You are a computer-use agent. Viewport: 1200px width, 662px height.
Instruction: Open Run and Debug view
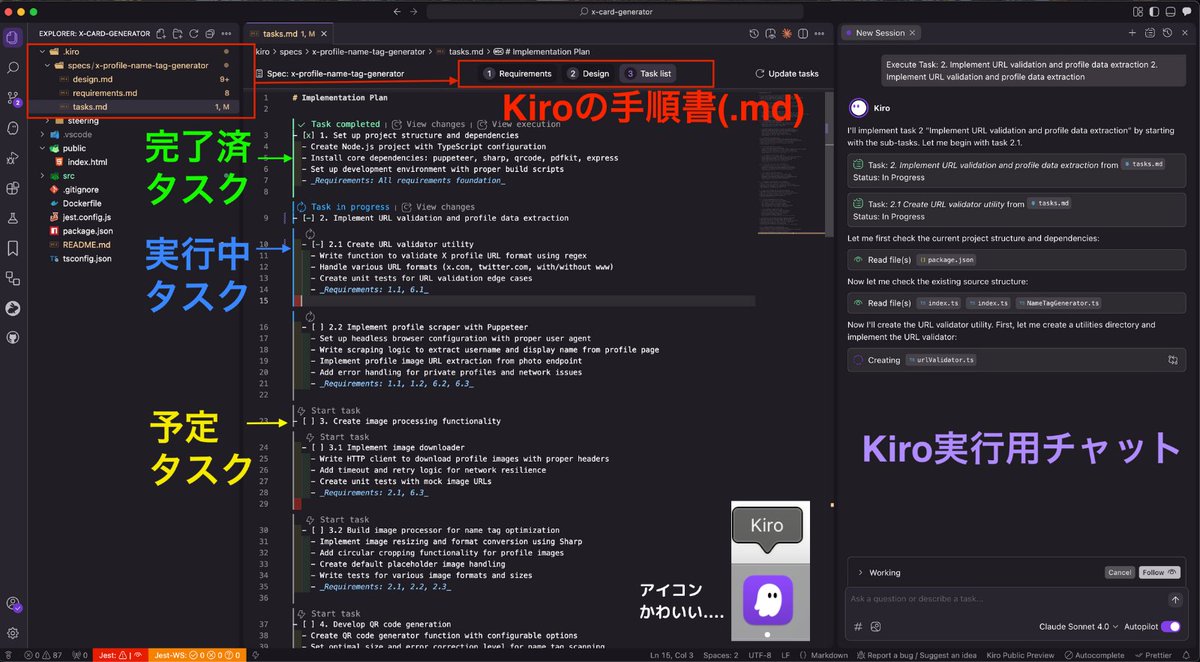coord(12,158)
